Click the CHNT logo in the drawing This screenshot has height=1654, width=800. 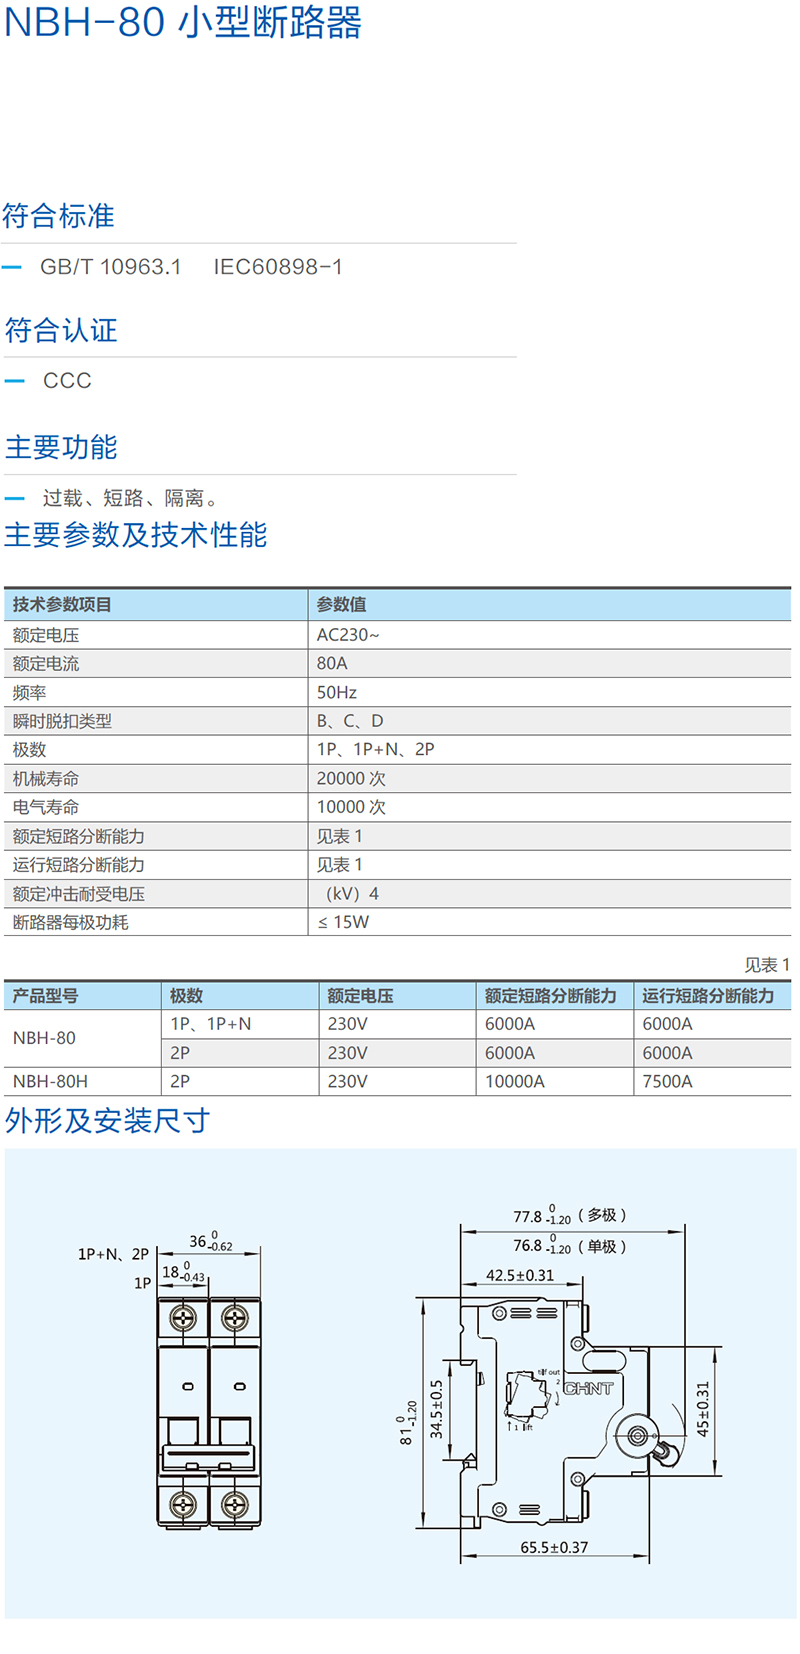[x=588, y=1388]
